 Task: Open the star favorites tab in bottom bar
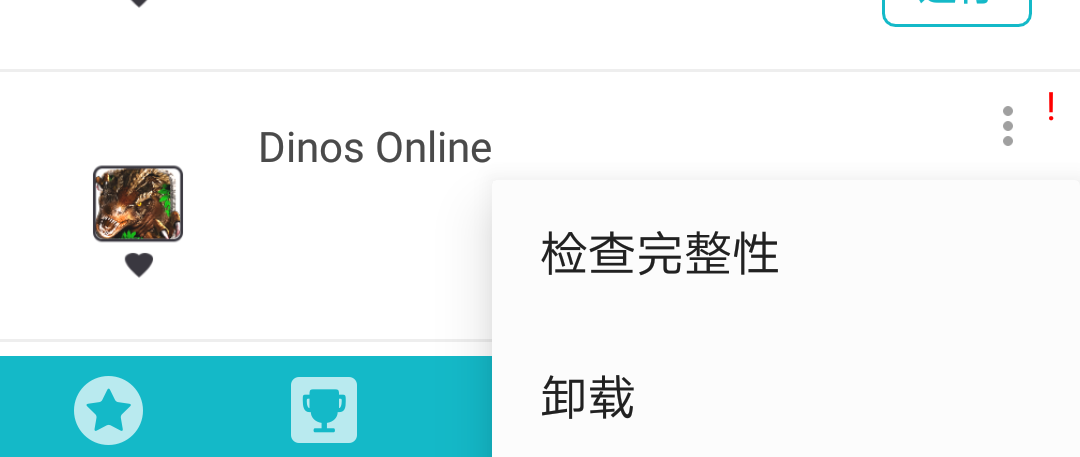pyautogui.click(x=108, y=410)
